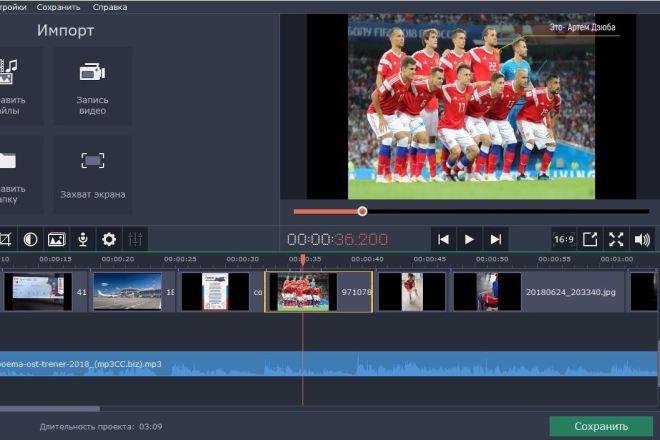Click the Импорт heading
Viewport: 660px width, 440px height.
[x=65, y=30]
